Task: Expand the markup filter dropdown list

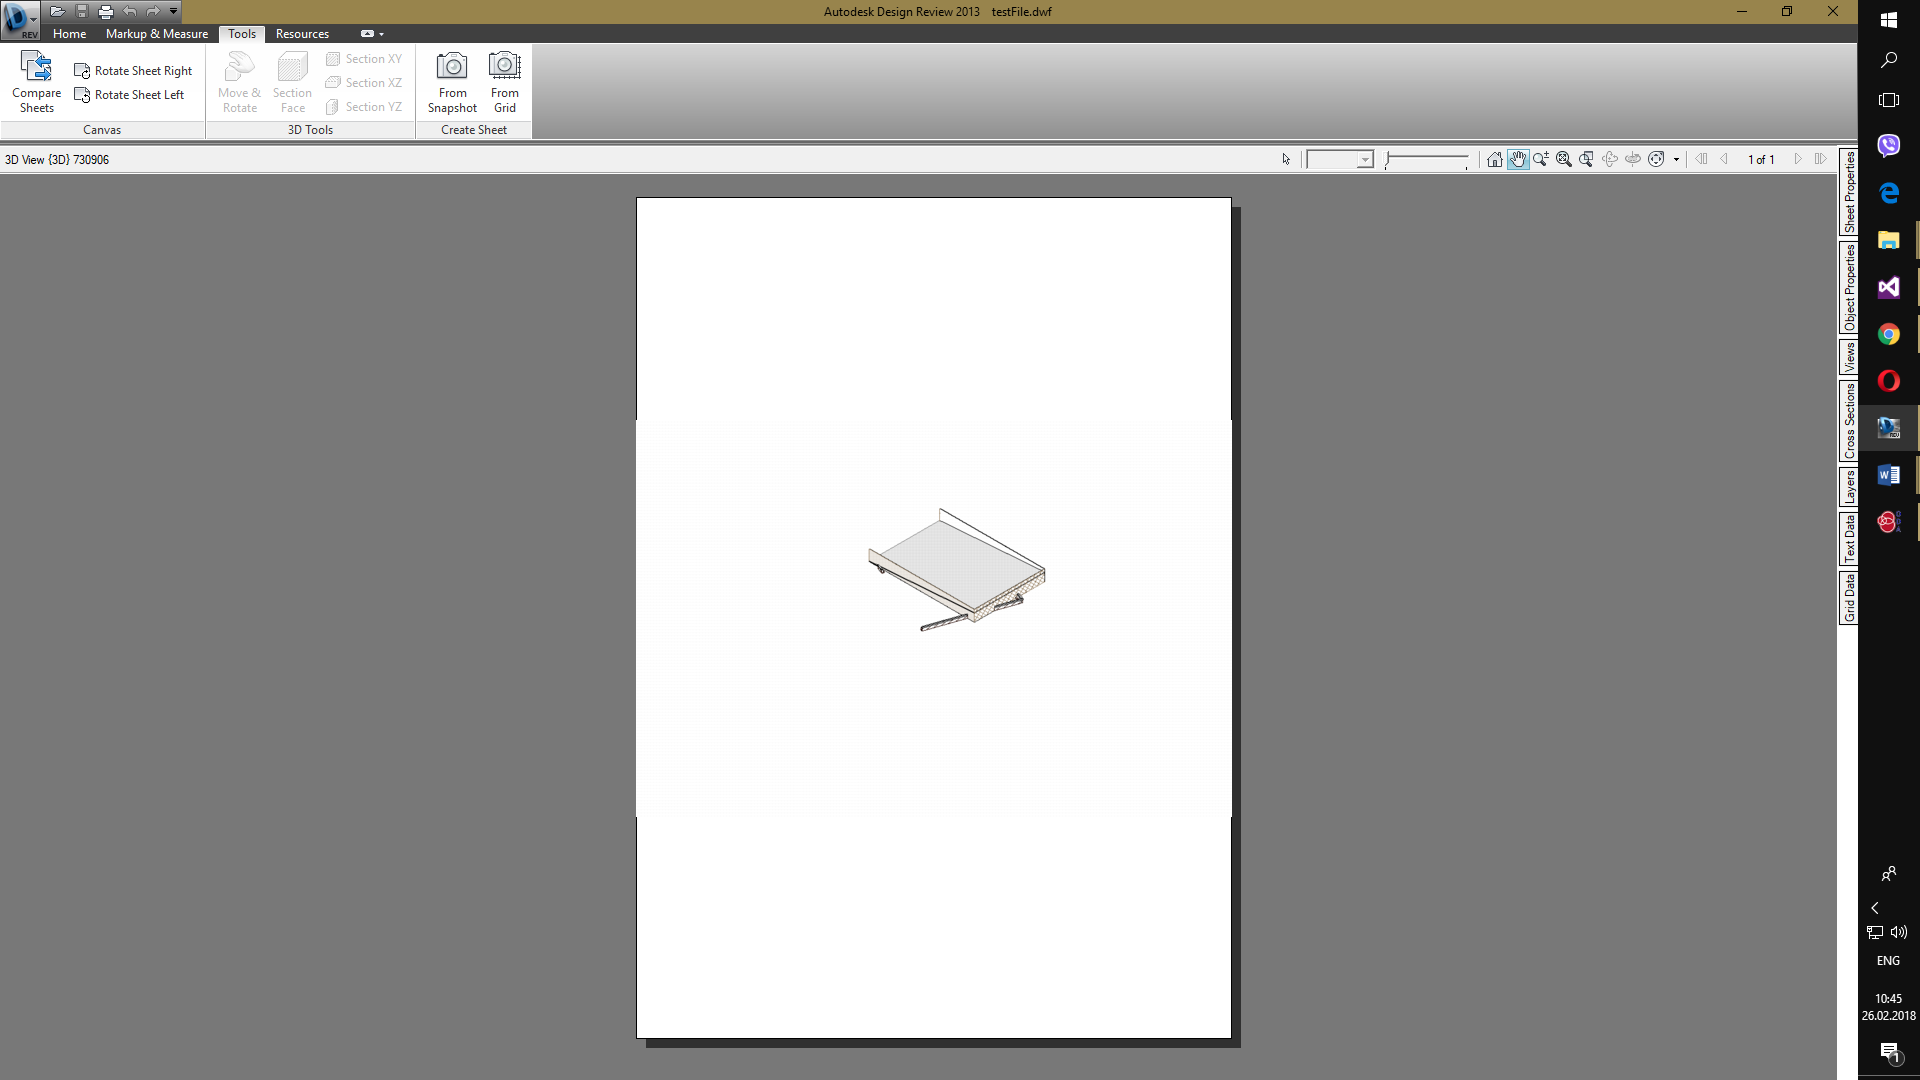Action: 1367,159
